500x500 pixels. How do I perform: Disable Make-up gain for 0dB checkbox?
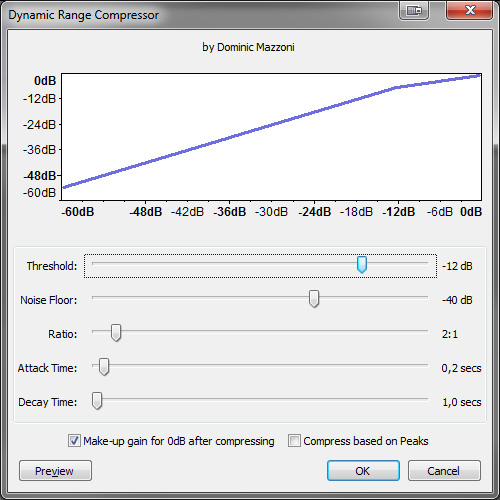[74, 441]
